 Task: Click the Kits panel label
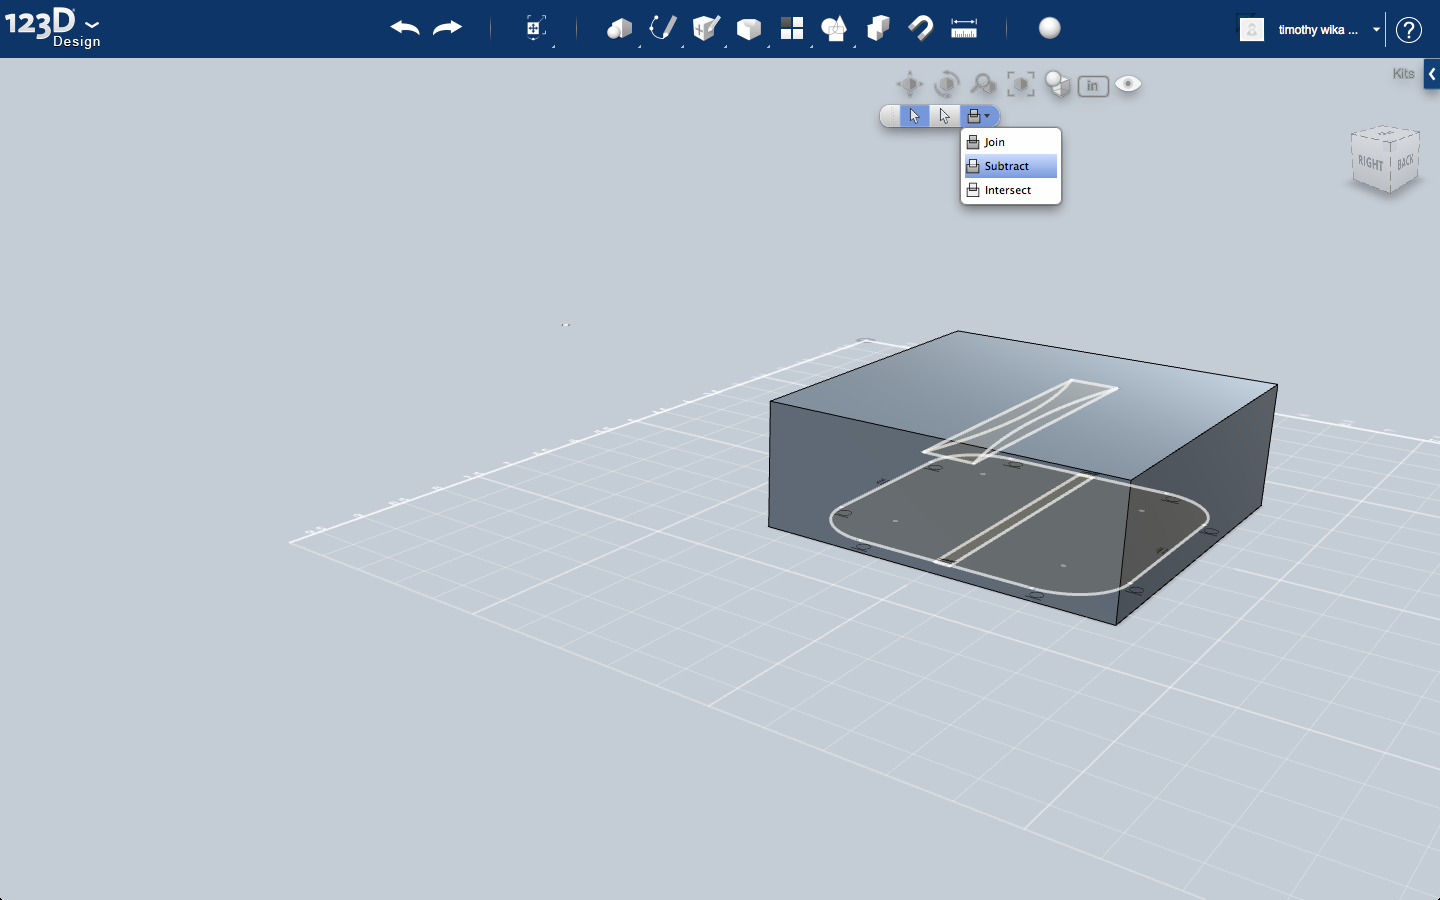[1404, 74]
